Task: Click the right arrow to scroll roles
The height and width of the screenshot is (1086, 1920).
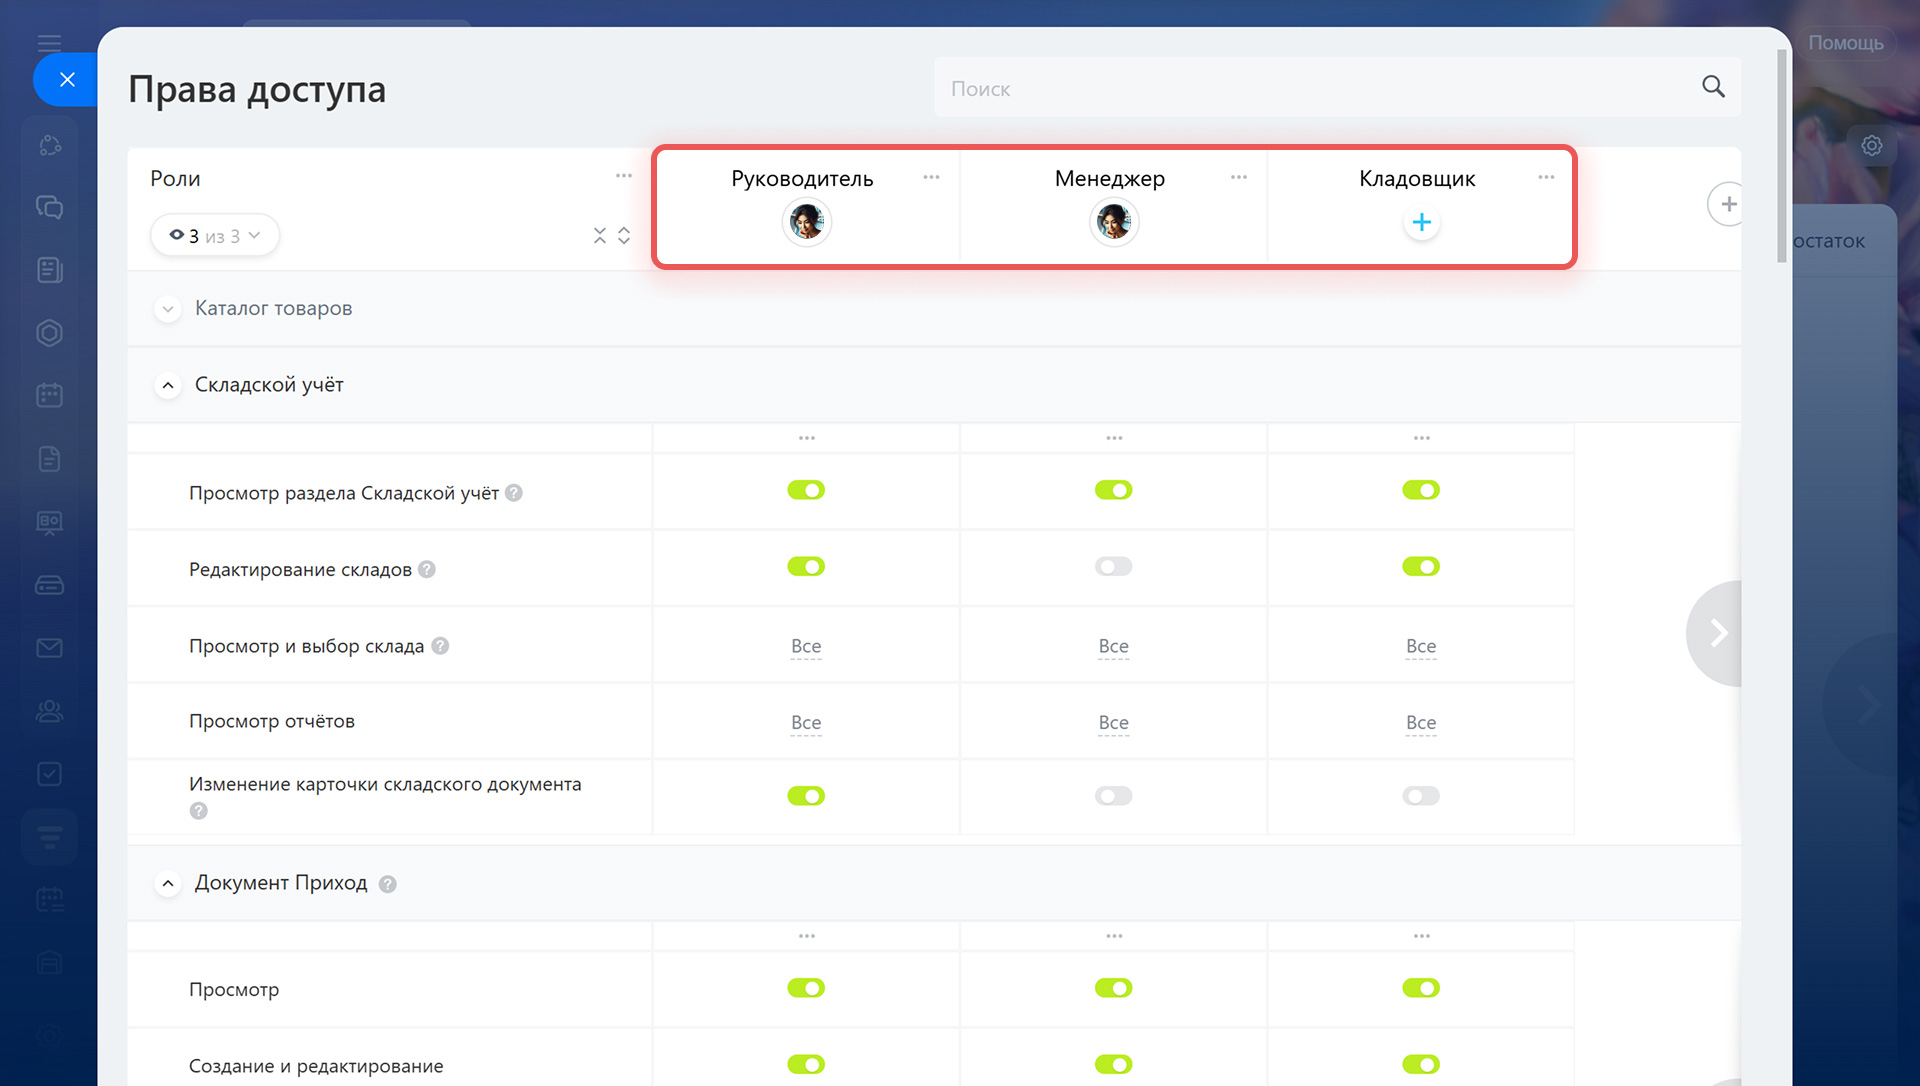Action: coord(1717,633)
